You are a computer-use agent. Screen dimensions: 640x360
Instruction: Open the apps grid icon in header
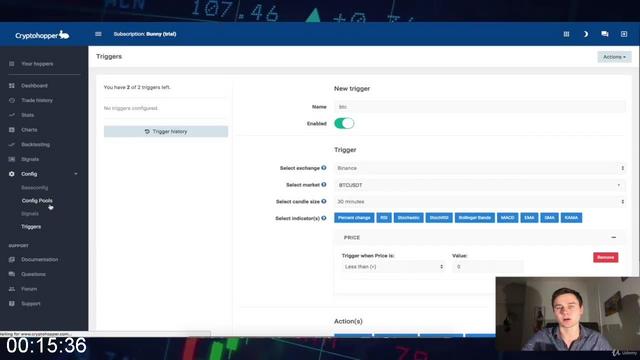pos(566,34)
